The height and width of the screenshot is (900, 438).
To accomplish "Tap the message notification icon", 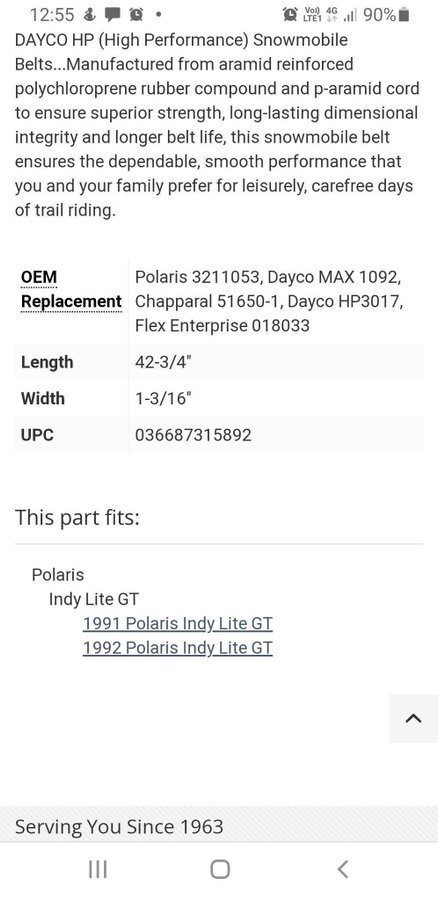I will pos(112,14).
